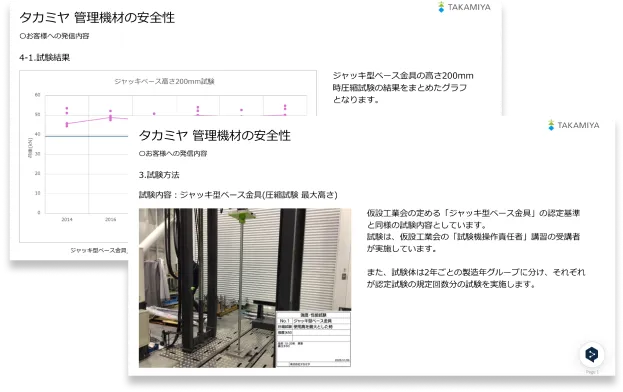Click the pink data points above 2014

pos(67,117)
